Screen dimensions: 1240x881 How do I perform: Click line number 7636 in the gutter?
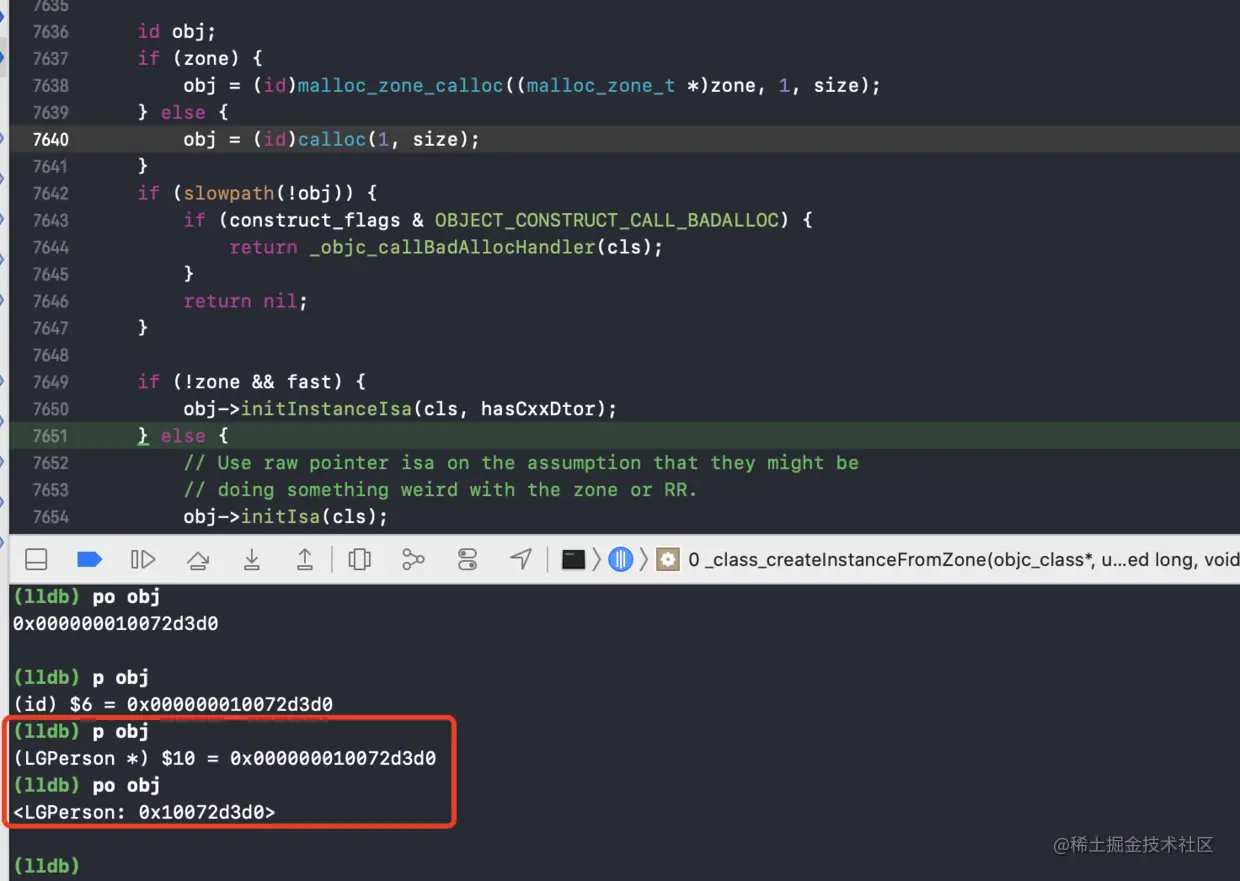50,31
